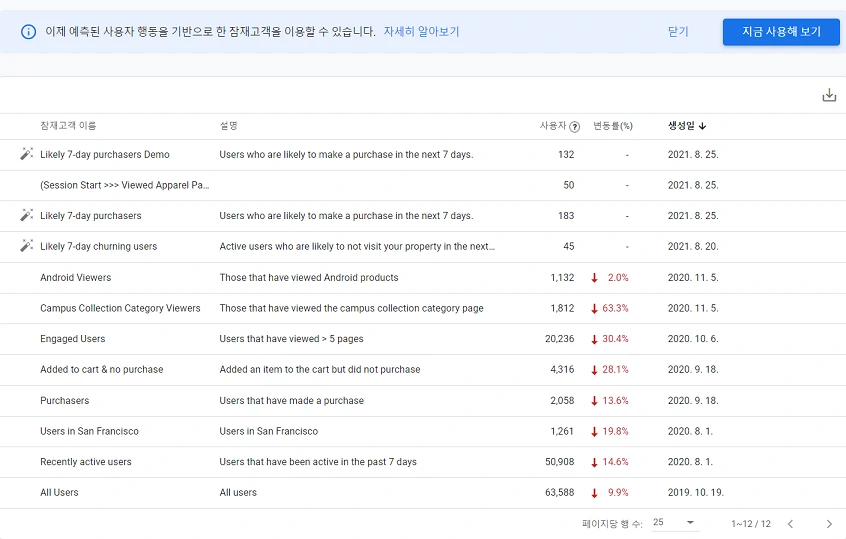Go to the previous page with left chevron
Viewport: 846px width, 539px height.
pyautogui.click(x=790, y=524)
